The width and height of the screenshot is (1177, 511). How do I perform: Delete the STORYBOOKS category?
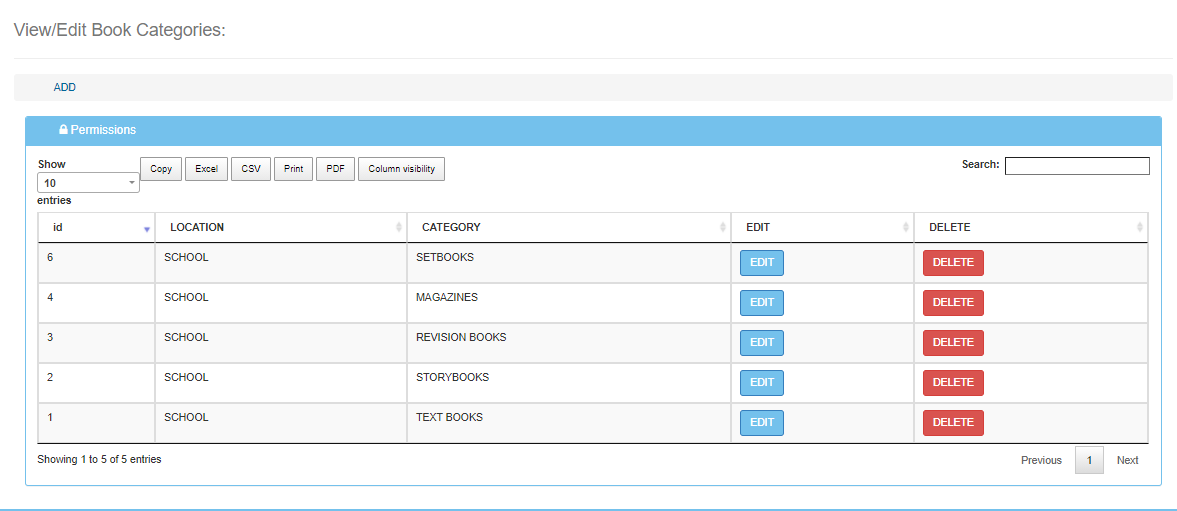click(952, 383)
